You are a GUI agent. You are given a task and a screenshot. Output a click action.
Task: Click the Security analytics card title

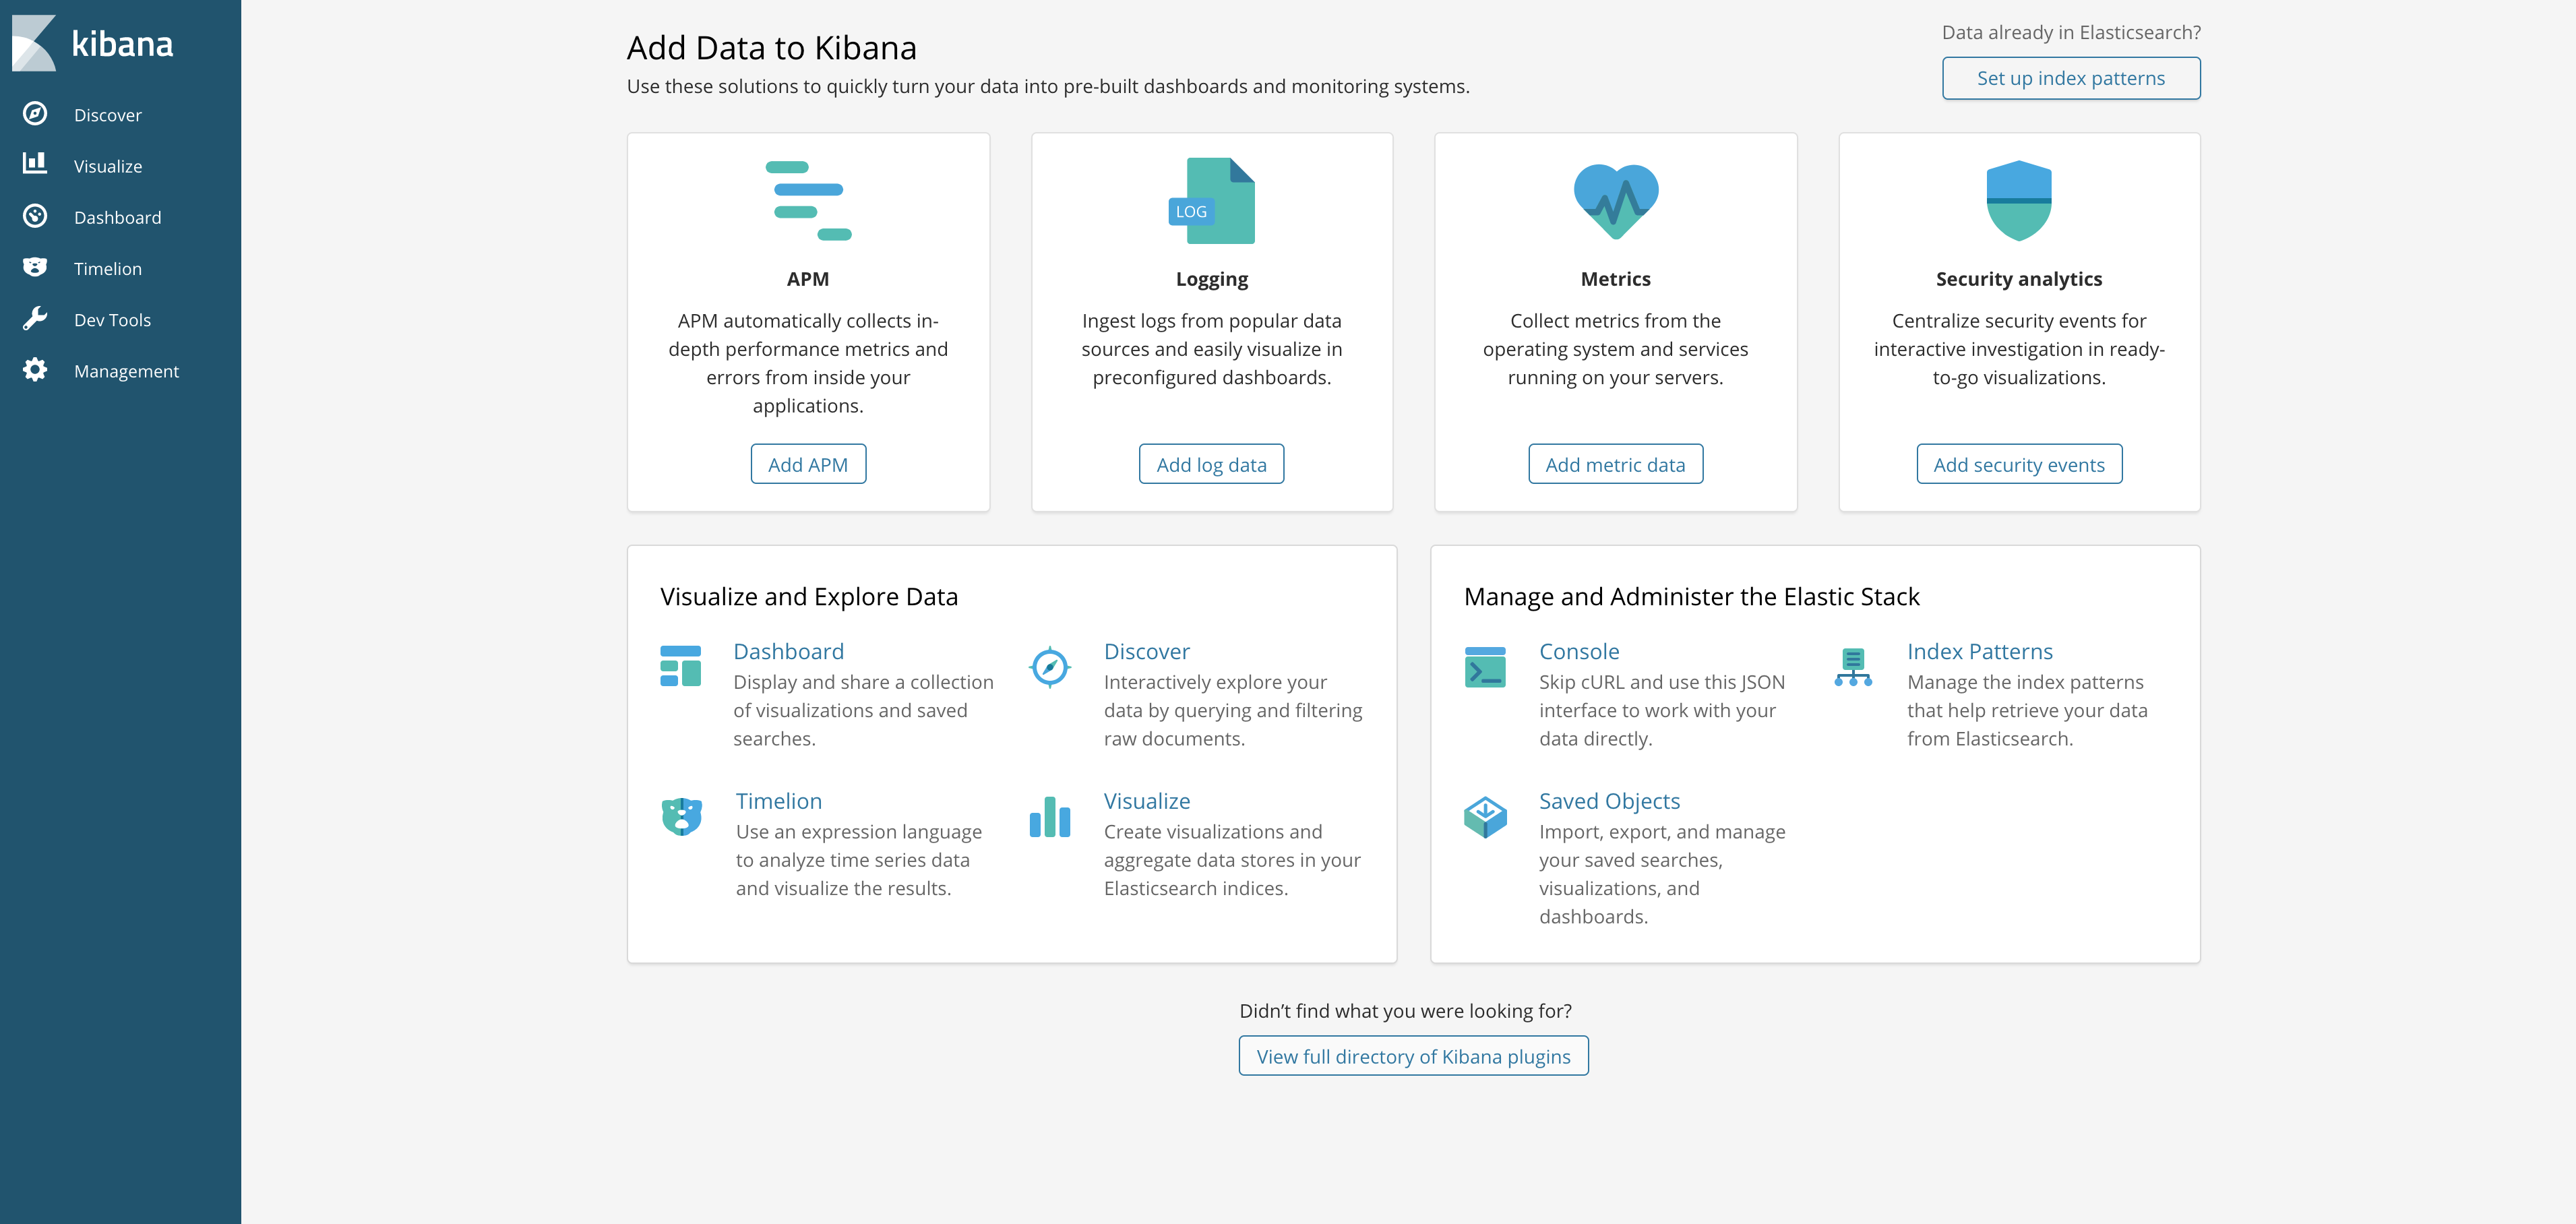click(x=2018, y=279)
